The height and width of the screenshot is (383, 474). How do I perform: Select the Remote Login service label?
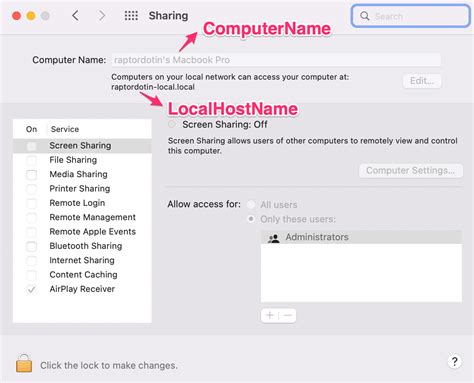(x=77, y=203)
